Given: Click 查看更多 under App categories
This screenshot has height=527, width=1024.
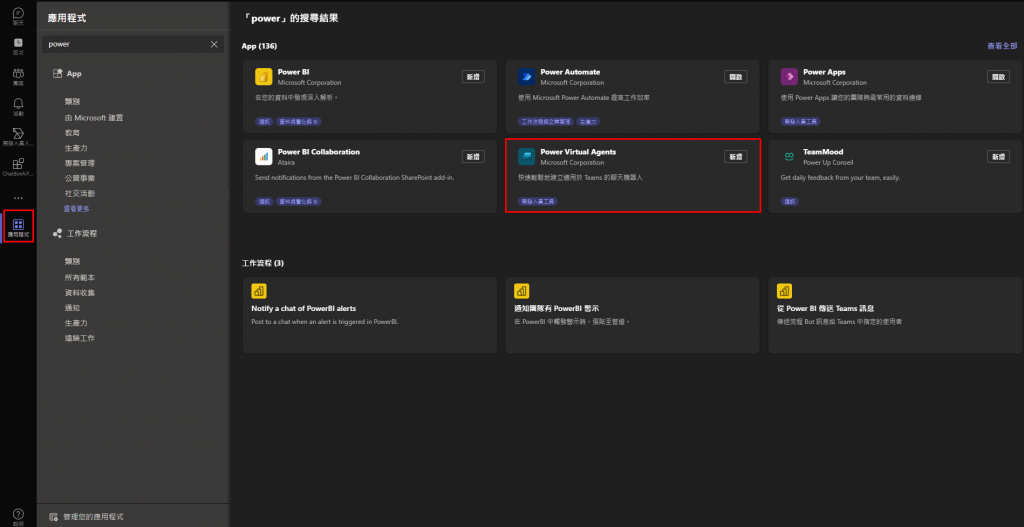Looking at the screenshot, I should (x=77, y=209).
